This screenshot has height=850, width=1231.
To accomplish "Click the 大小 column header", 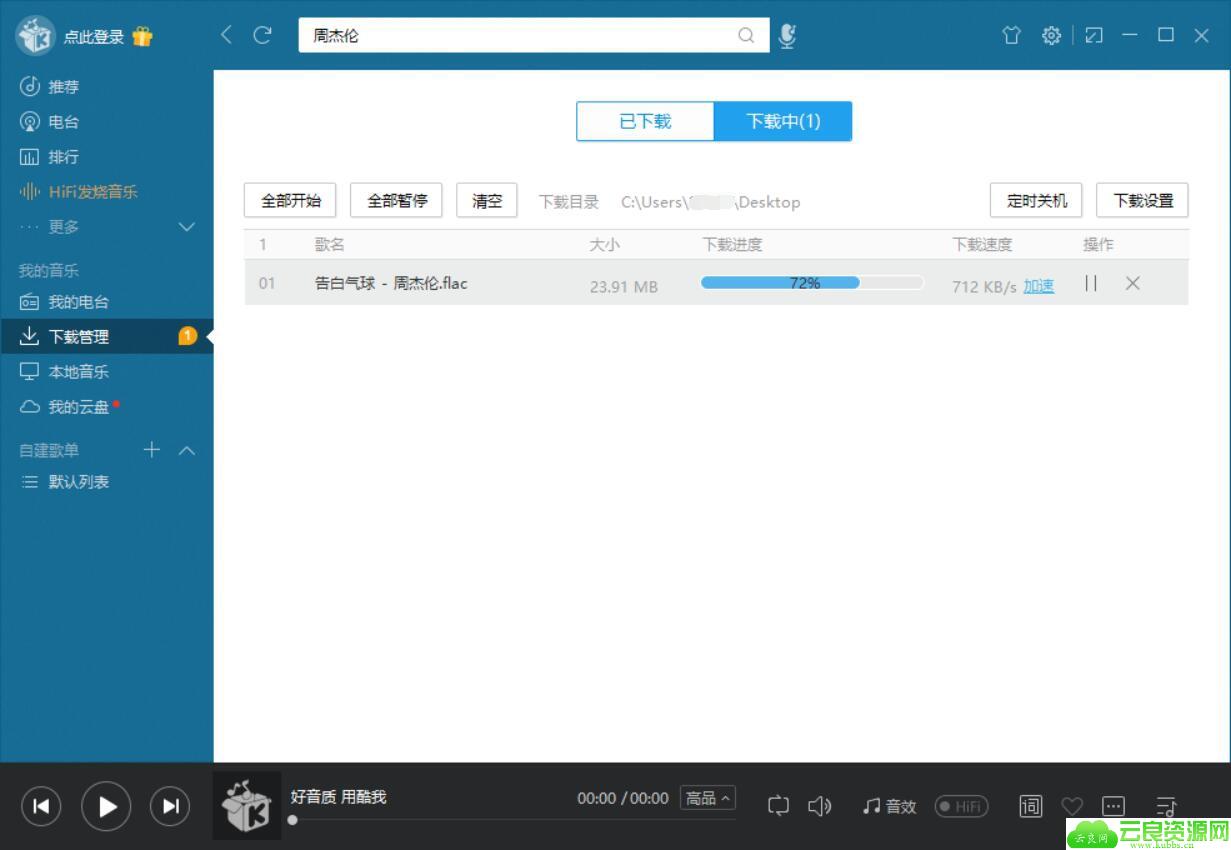I will (604, 244).
